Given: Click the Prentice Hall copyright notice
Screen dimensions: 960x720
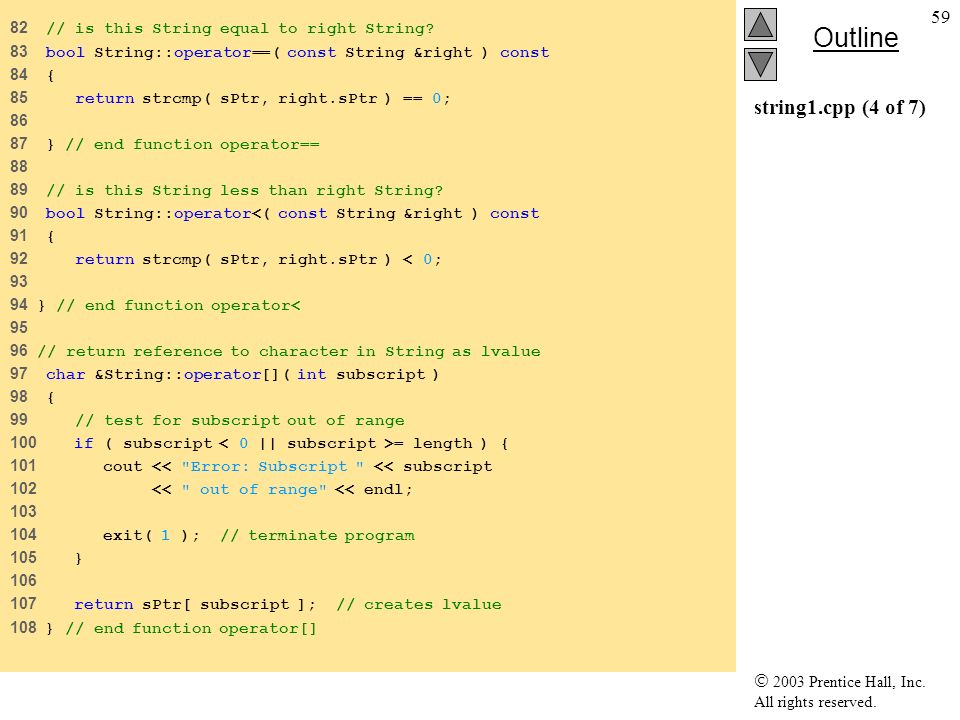Looking at the screenshot, I should (x=839, y=691).
